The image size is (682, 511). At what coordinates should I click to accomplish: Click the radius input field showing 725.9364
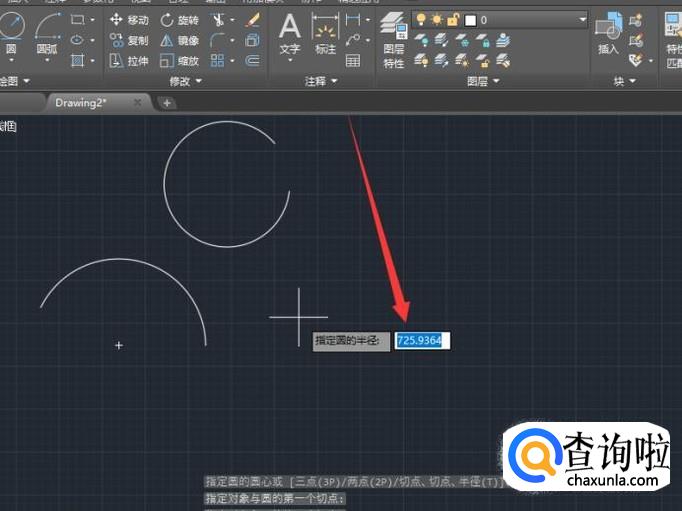pyautogui.click(x=422, y=341)
